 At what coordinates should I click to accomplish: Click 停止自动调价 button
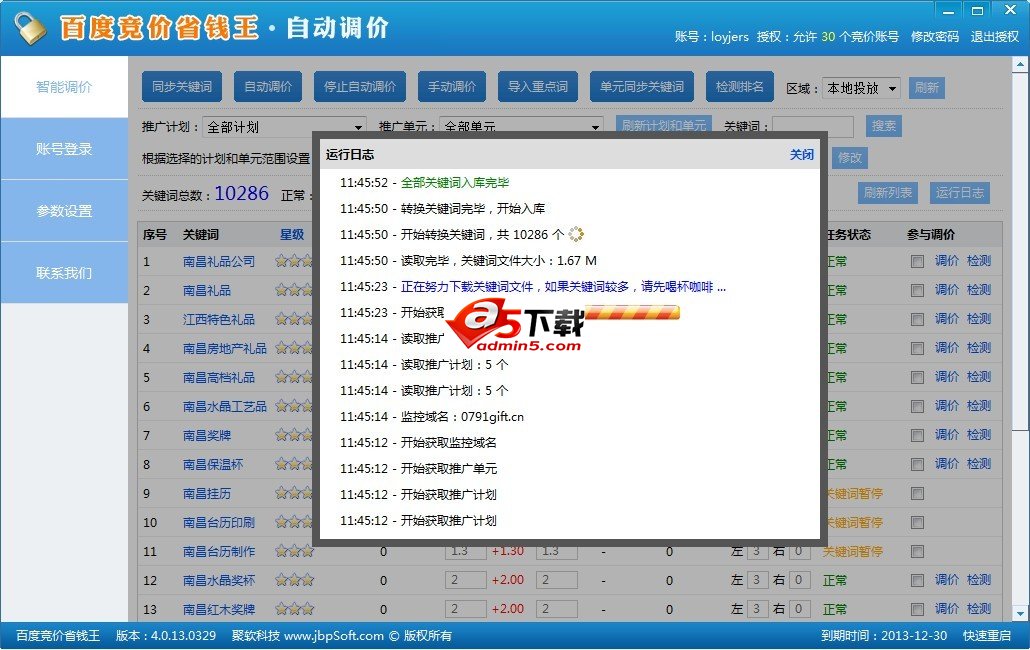[x=360, y=87]
